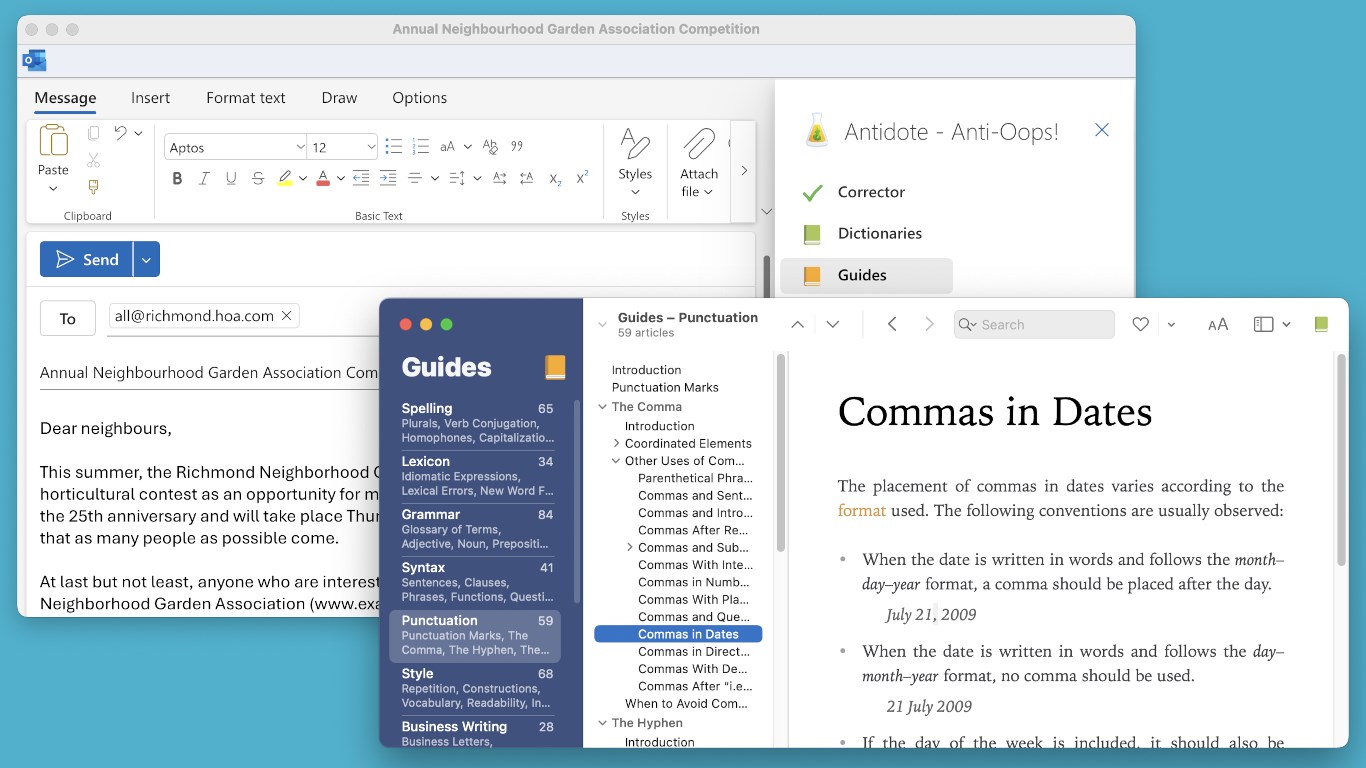This screenshot has height=768, width=1366.
Task: Click the line spacing icon
Action: tap(457, 178)
